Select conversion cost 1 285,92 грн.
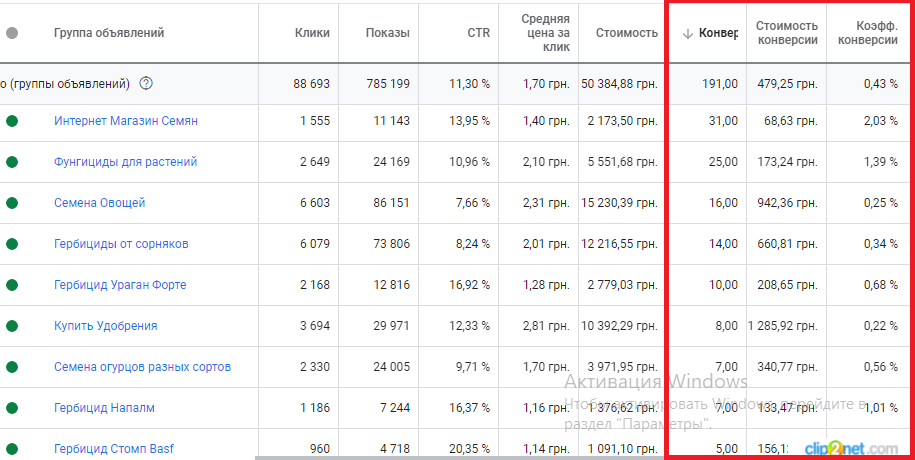This screenshot has width=915, height=460. pos(783,326)
